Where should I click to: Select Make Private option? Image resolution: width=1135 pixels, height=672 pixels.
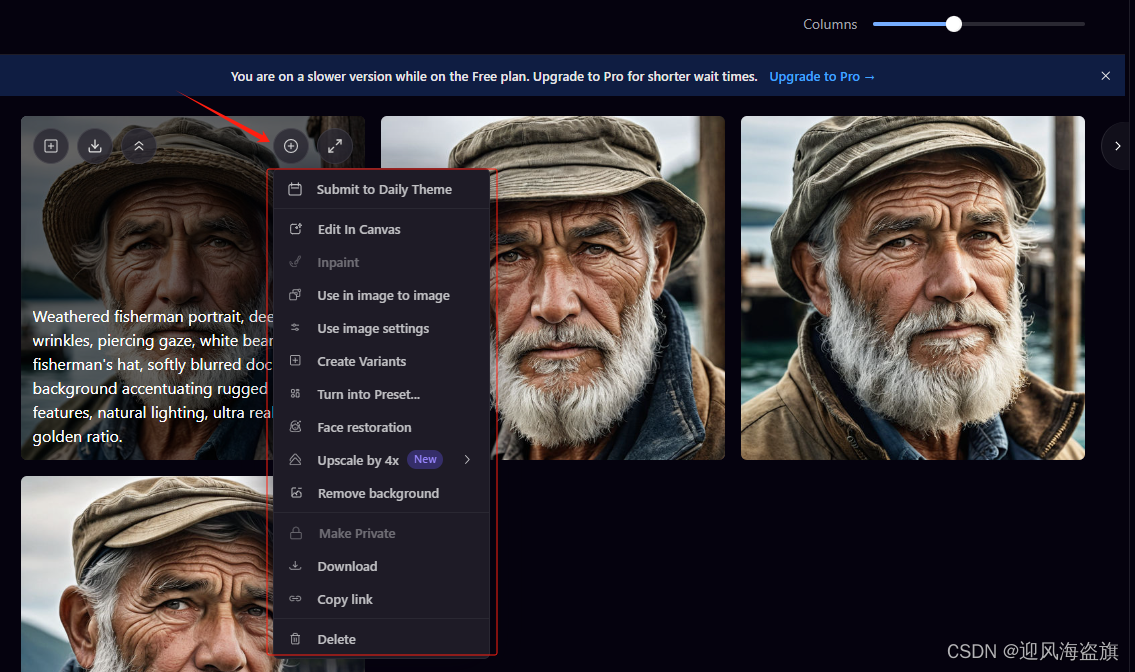point(381,533)
